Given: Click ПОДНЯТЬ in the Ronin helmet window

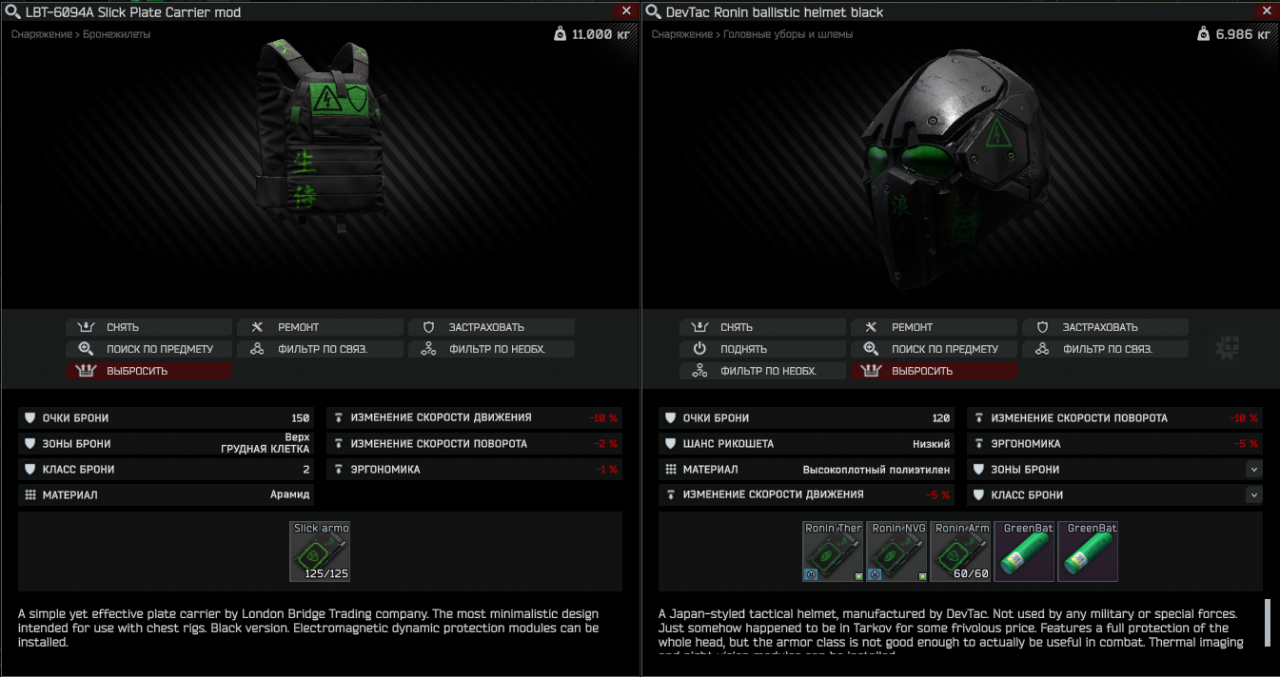Looking at the screenshot, I should [762, 349].
